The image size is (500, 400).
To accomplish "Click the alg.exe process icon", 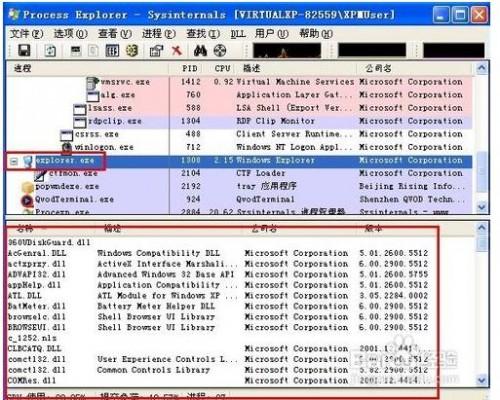I will click(93, 96).
